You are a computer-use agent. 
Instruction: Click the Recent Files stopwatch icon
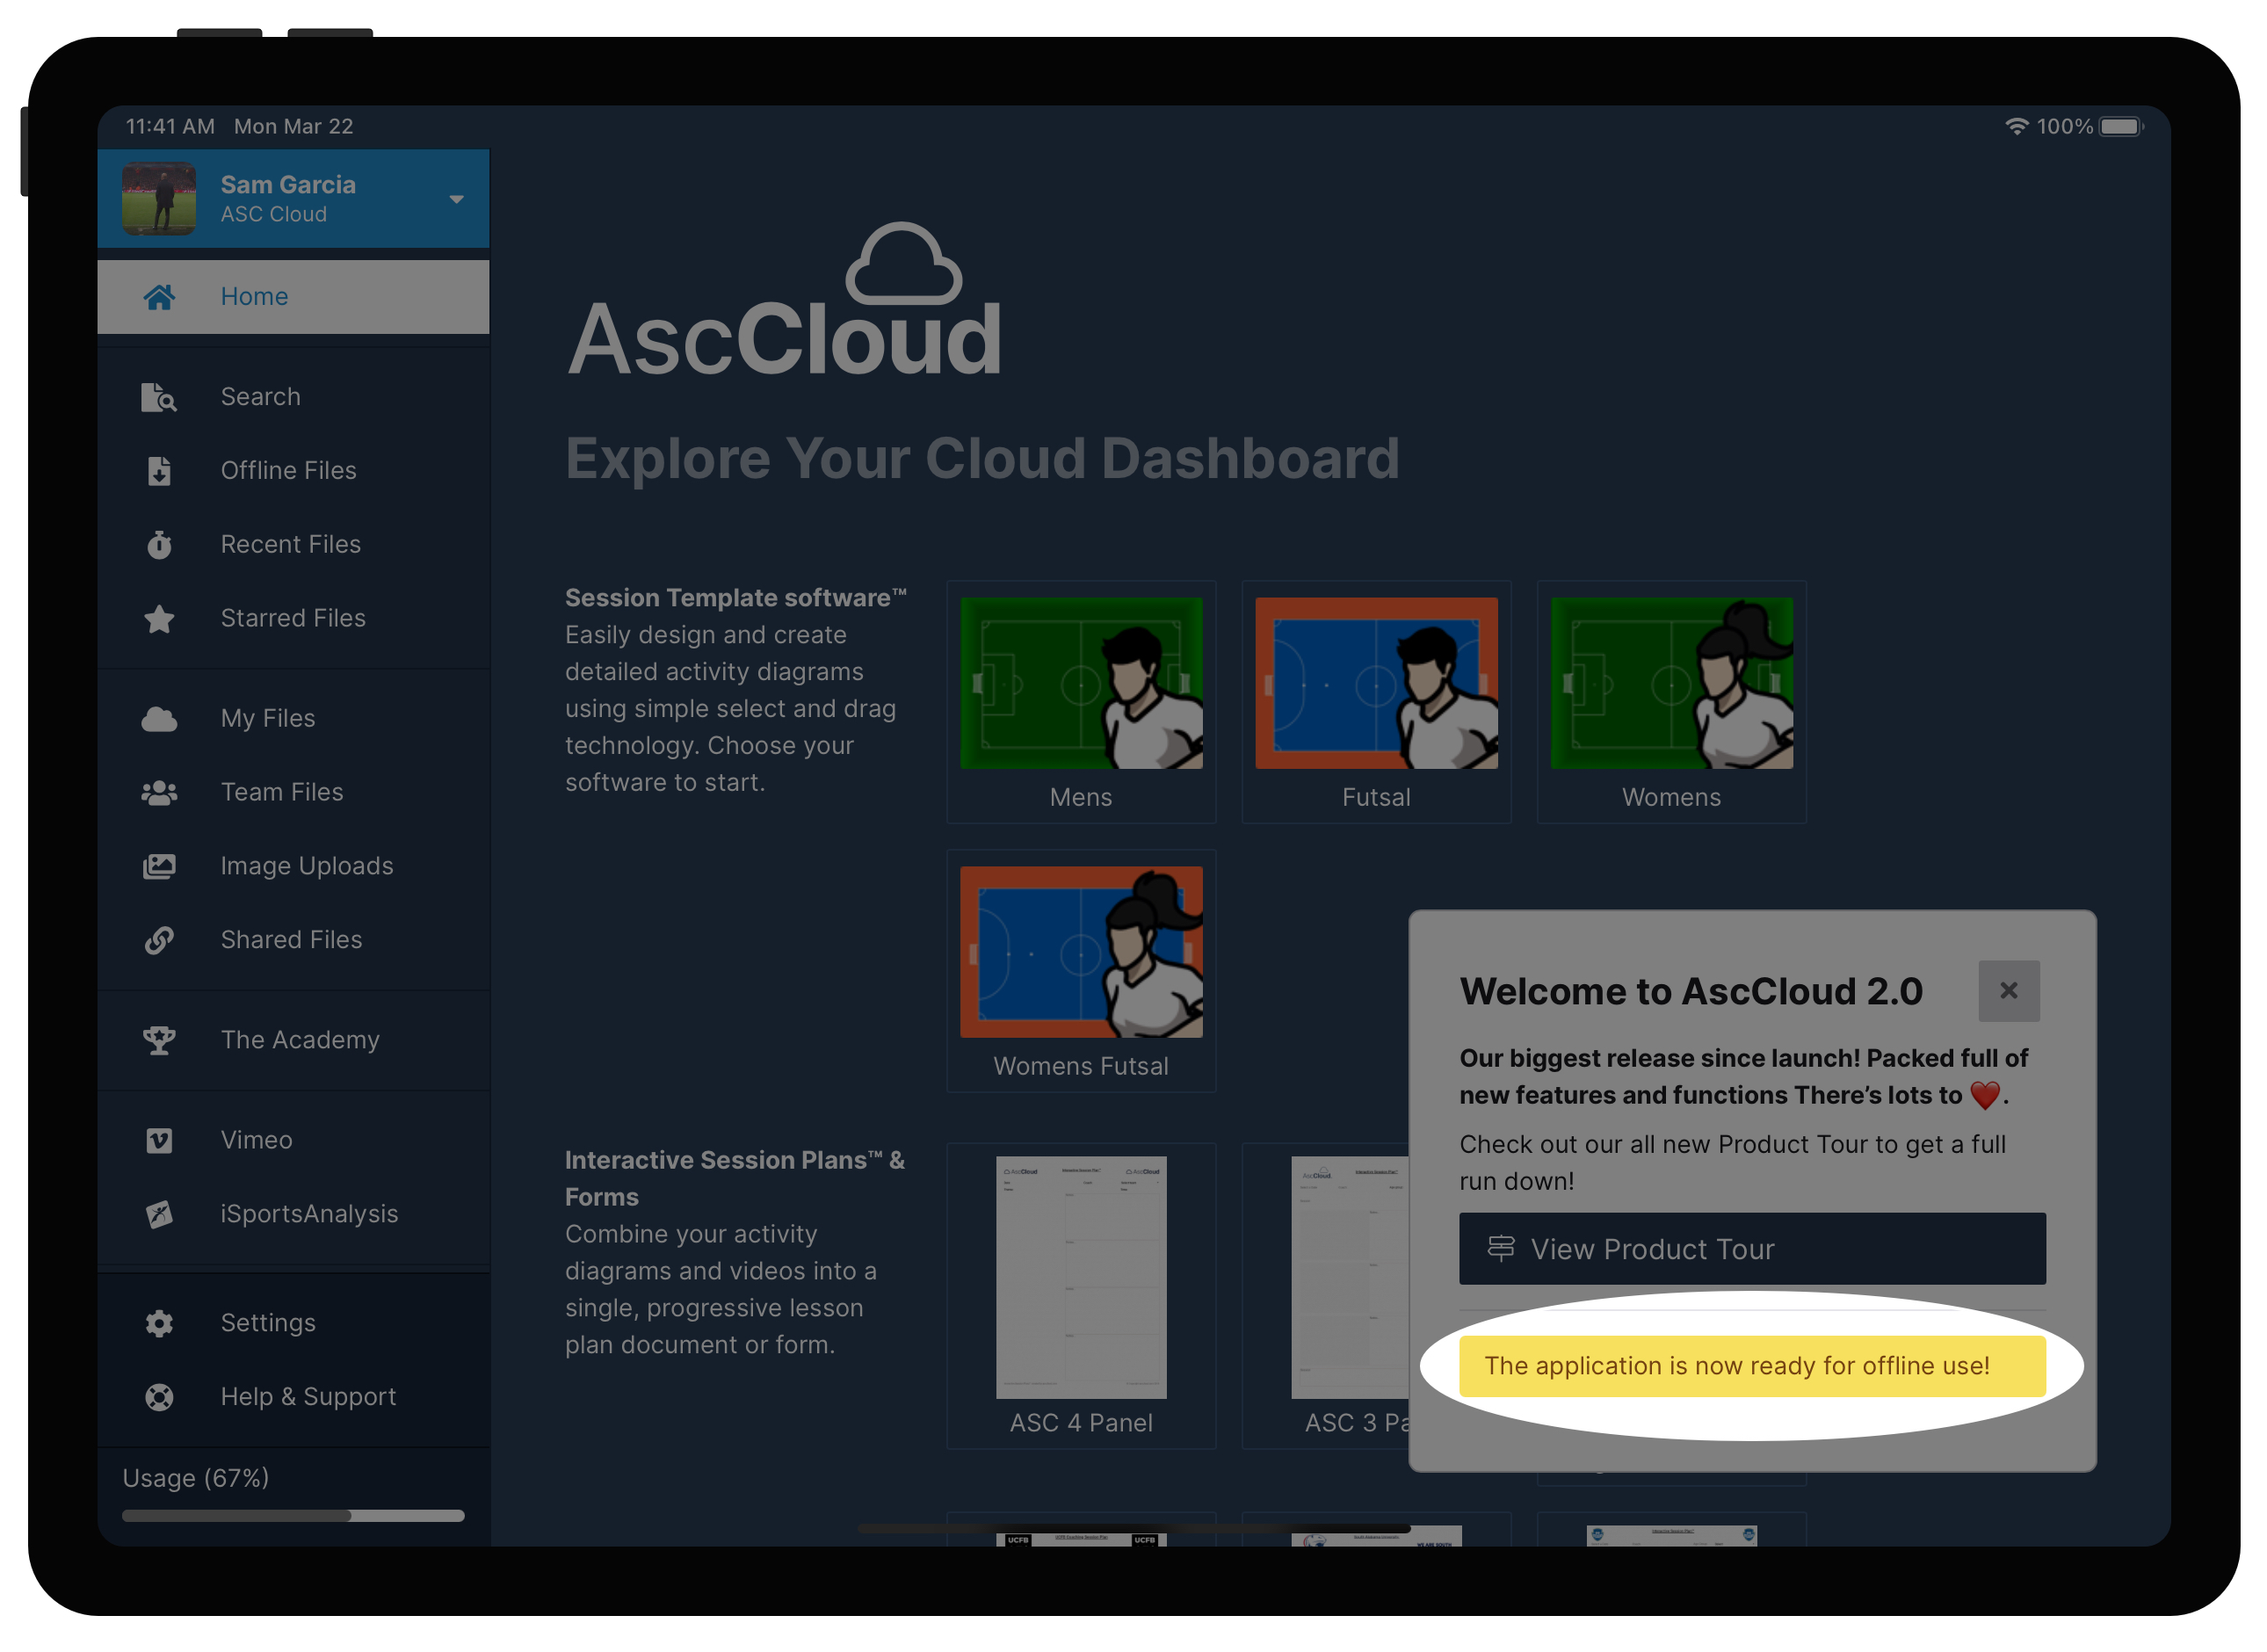(159, 545)
